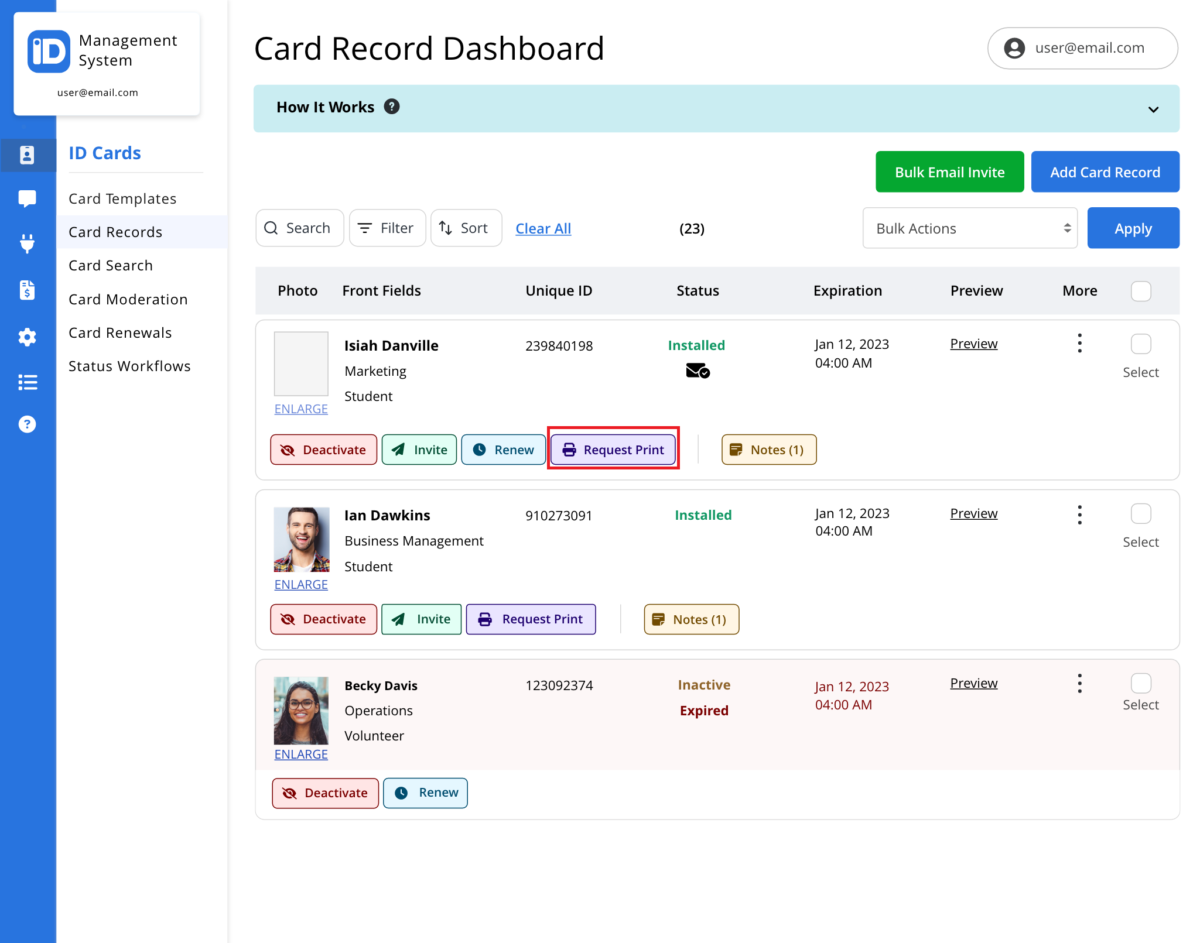Select Card Templates in the navigation menu
The width and height of the screenshot is (1200, 943).
122,198
